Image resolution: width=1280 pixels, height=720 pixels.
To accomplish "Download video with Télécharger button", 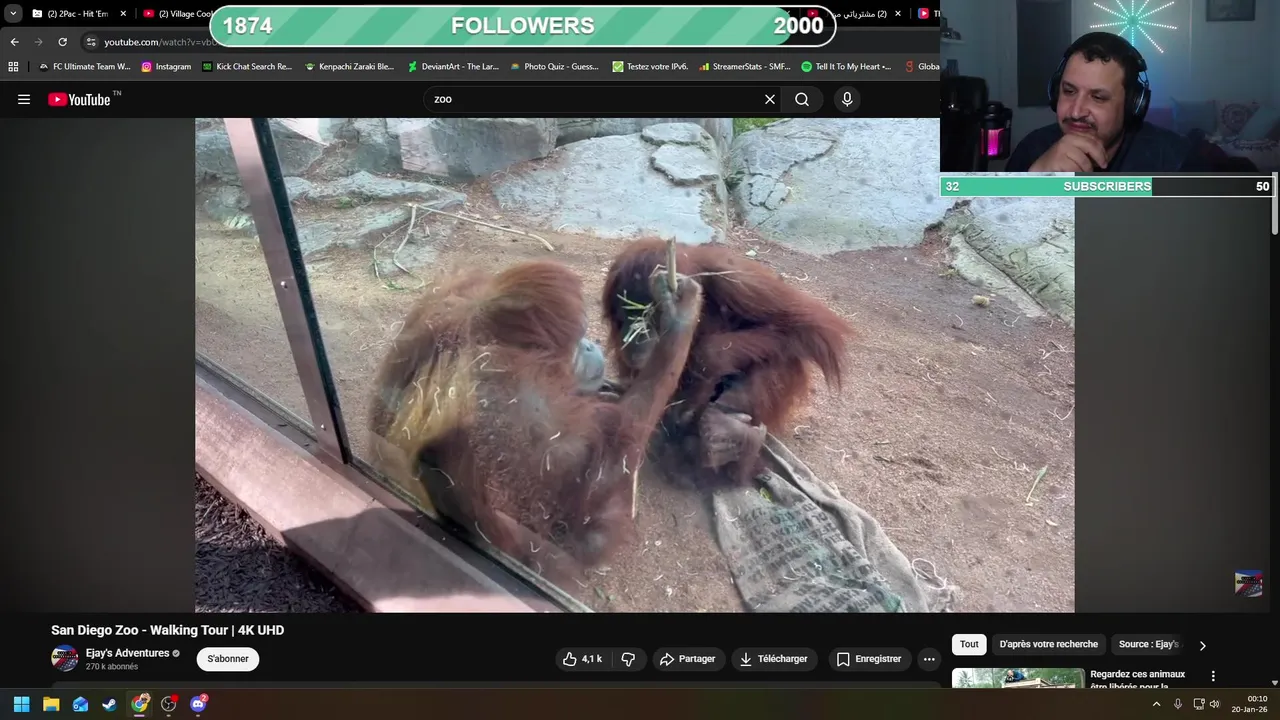I will click(x=773, y=659).
